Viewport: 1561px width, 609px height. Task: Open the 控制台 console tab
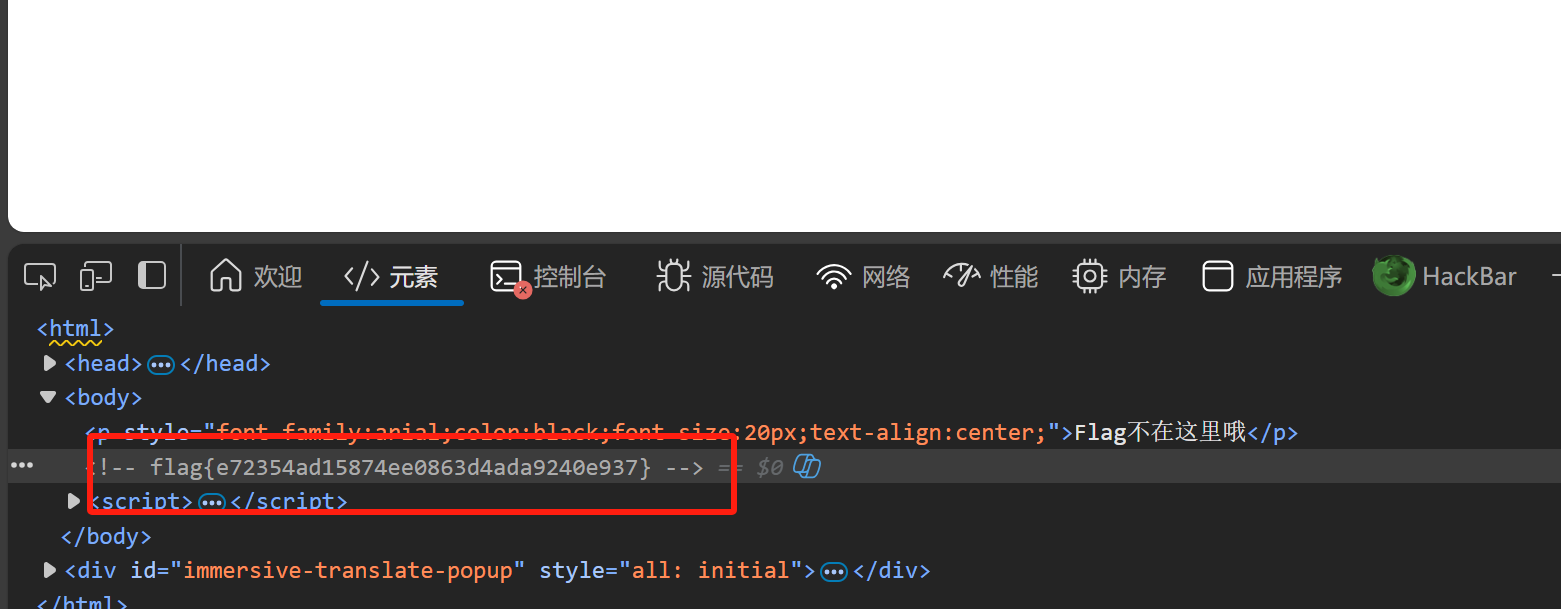[x=549, y=276]
